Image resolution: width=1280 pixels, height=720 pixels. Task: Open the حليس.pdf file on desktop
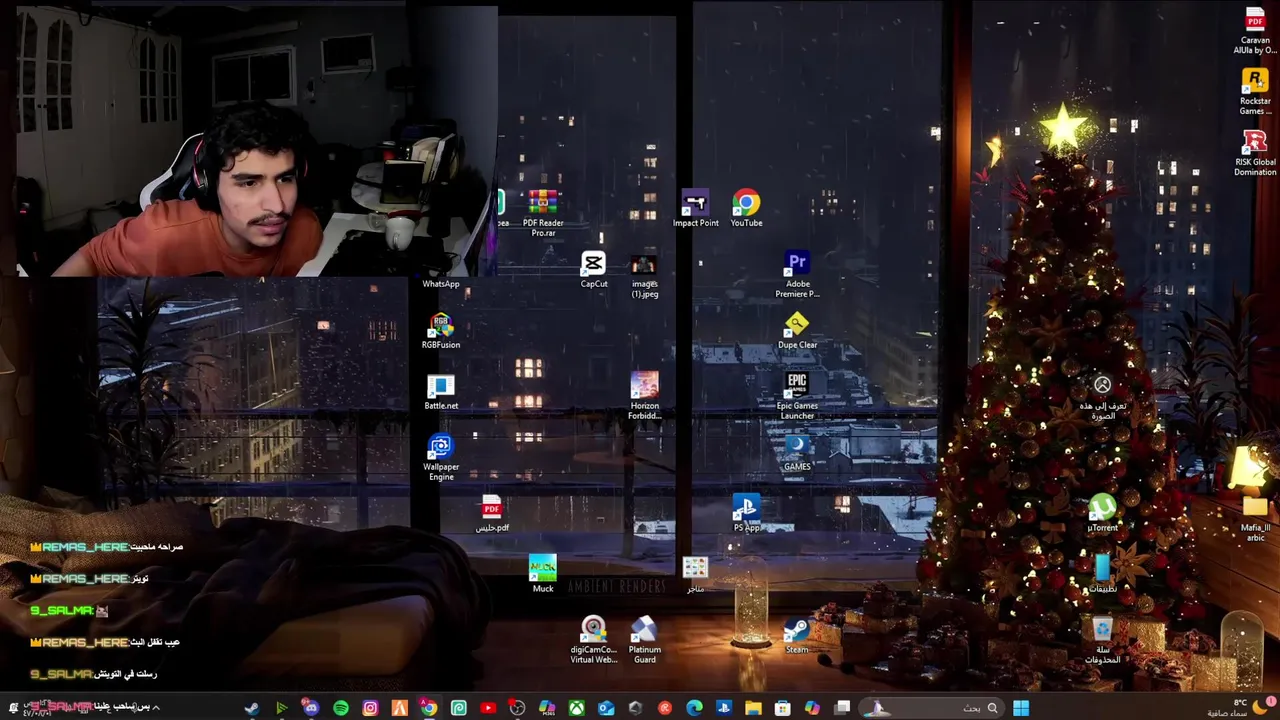click(x=491, y=514)
